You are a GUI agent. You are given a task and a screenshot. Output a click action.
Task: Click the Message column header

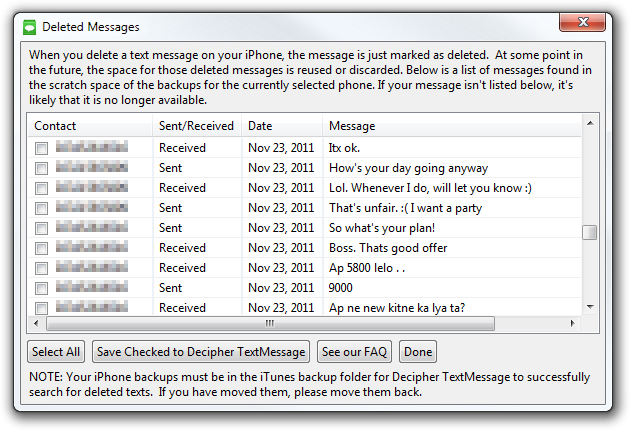[450, 126]
